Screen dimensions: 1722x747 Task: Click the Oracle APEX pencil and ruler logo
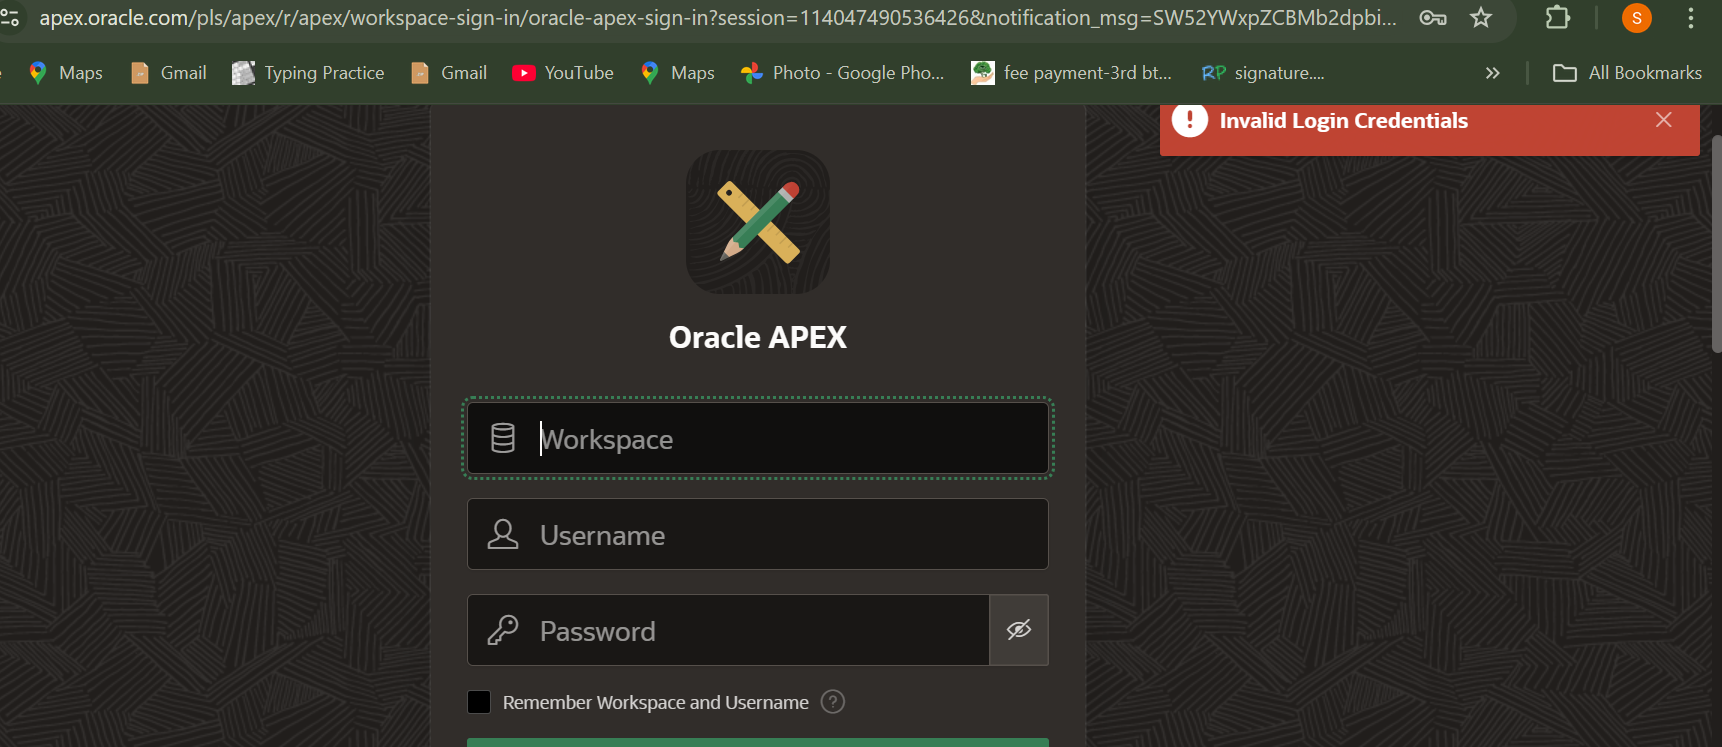[758, 222]
